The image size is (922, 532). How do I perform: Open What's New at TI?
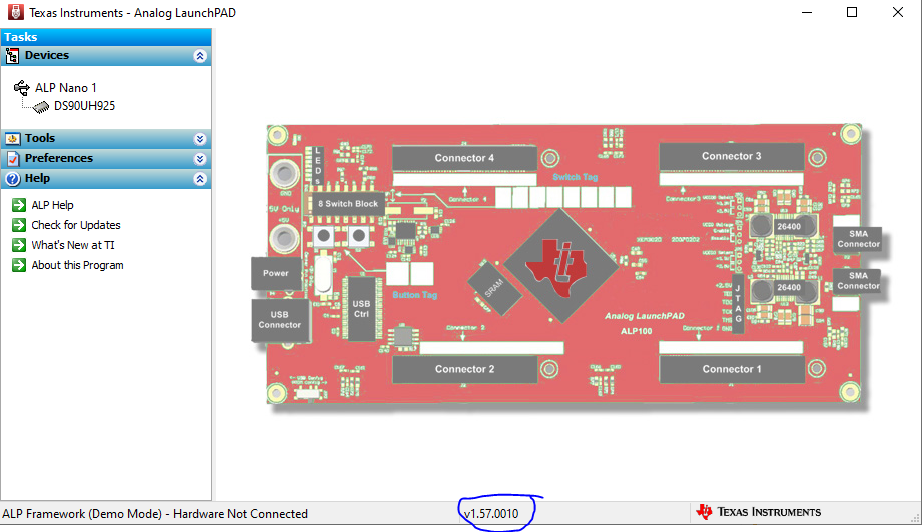tap(73, 245)
